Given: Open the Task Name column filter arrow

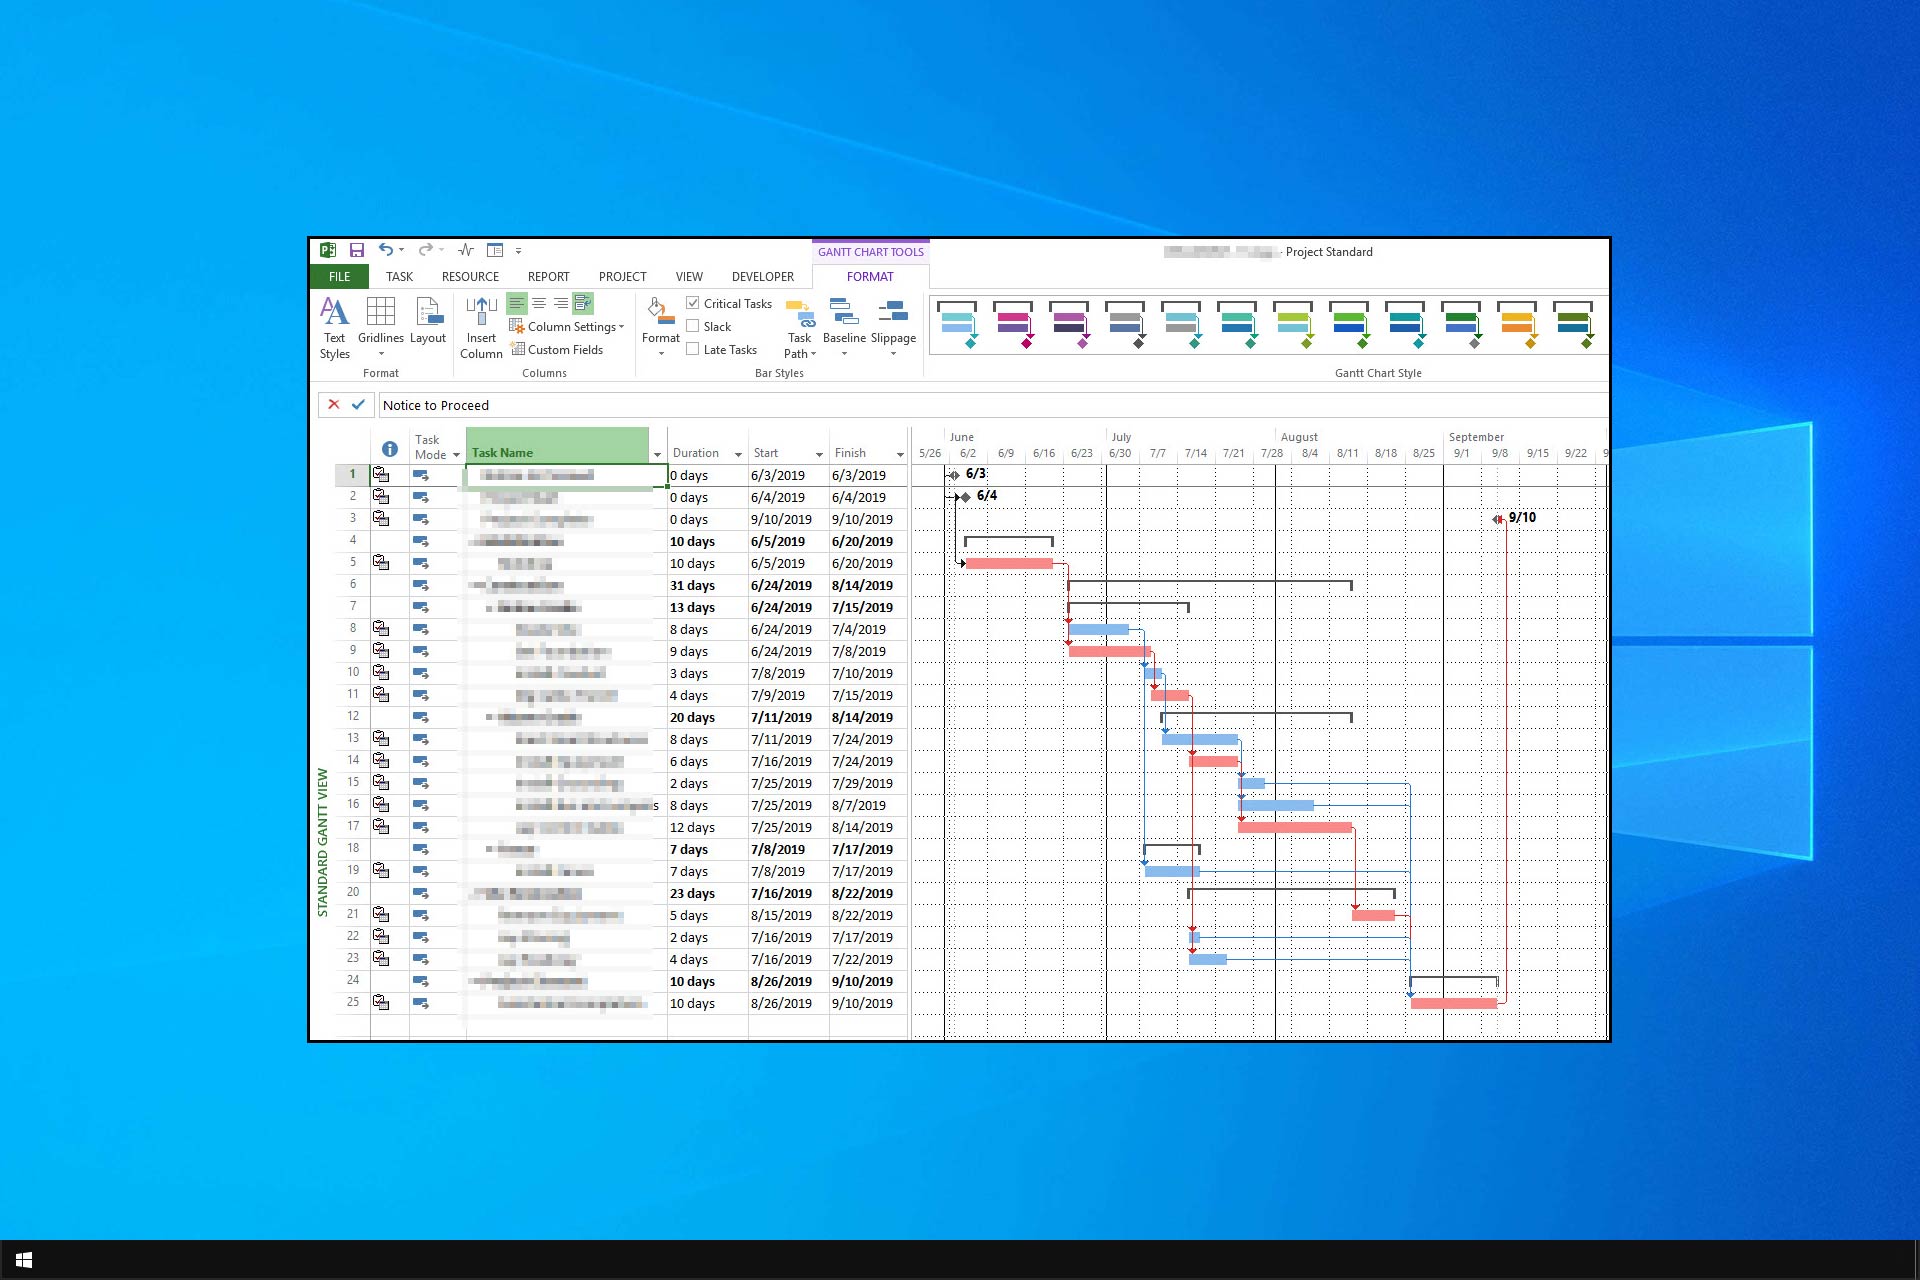Looking at the screenshot, I should [x=657, y=454].
